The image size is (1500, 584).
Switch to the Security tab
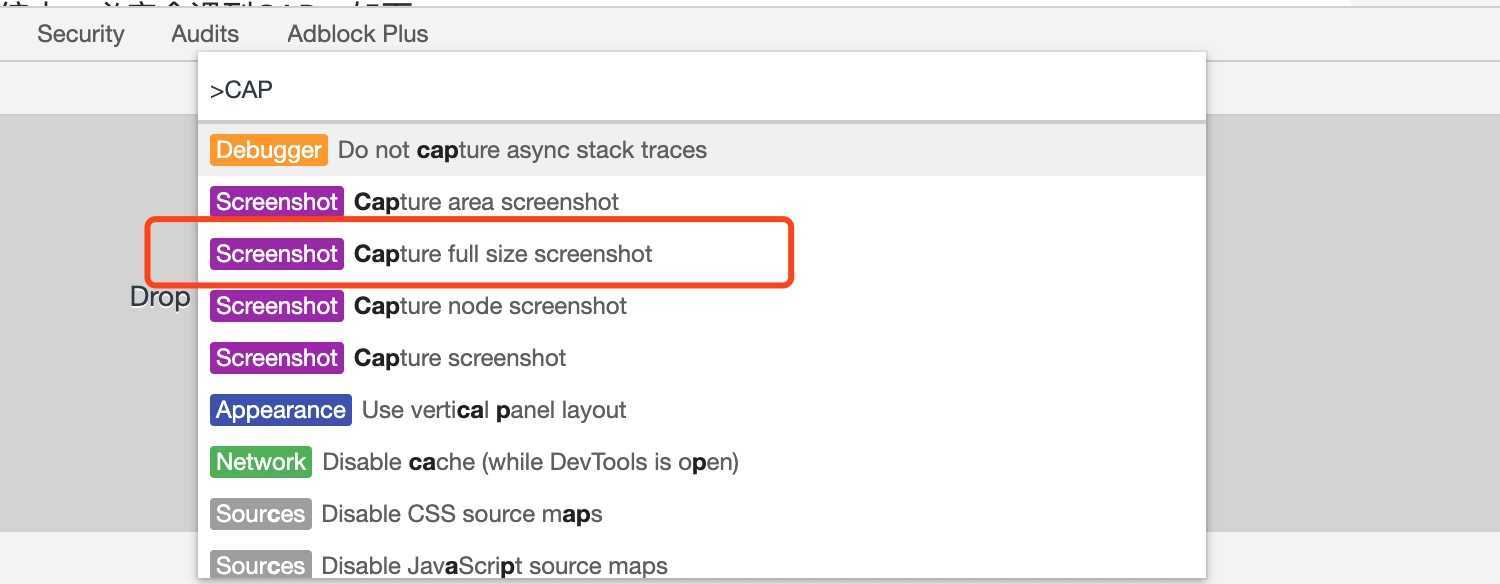coord(81,34)
